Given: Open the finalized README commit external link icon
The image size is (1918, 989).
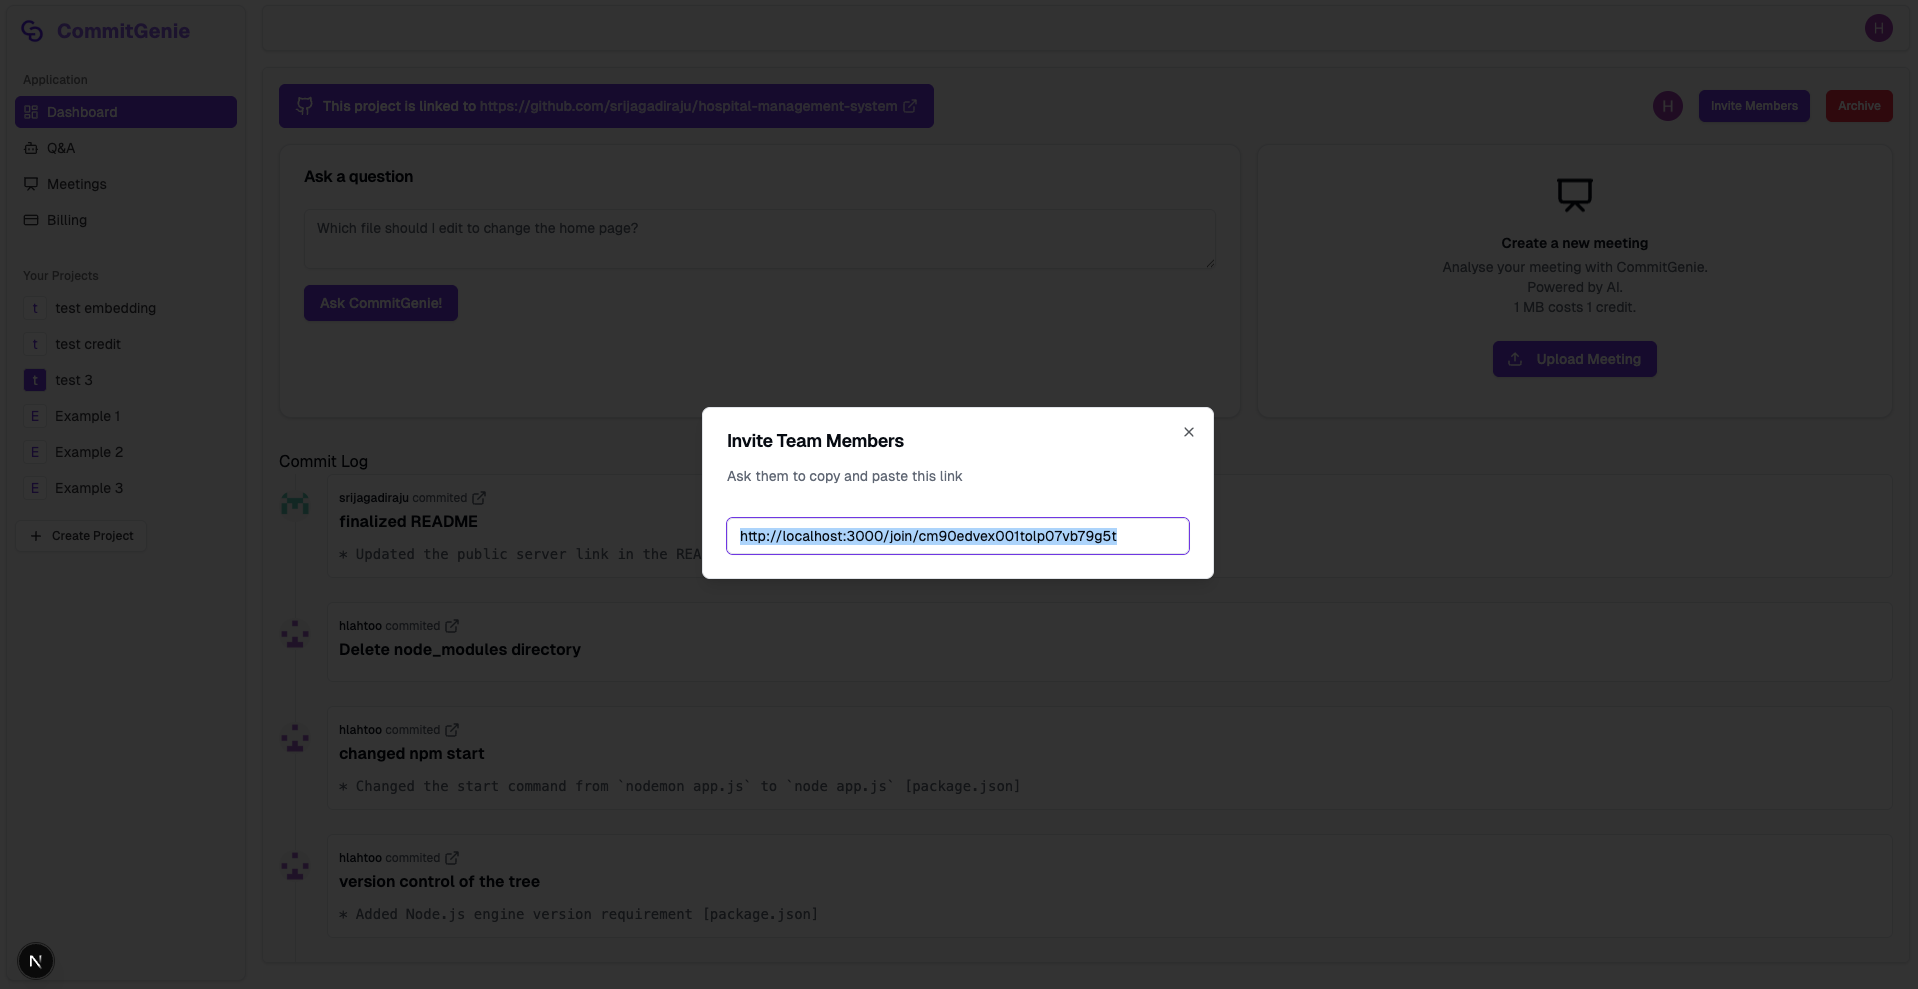Looking at the screenshot, I should (x=479, y=498).
